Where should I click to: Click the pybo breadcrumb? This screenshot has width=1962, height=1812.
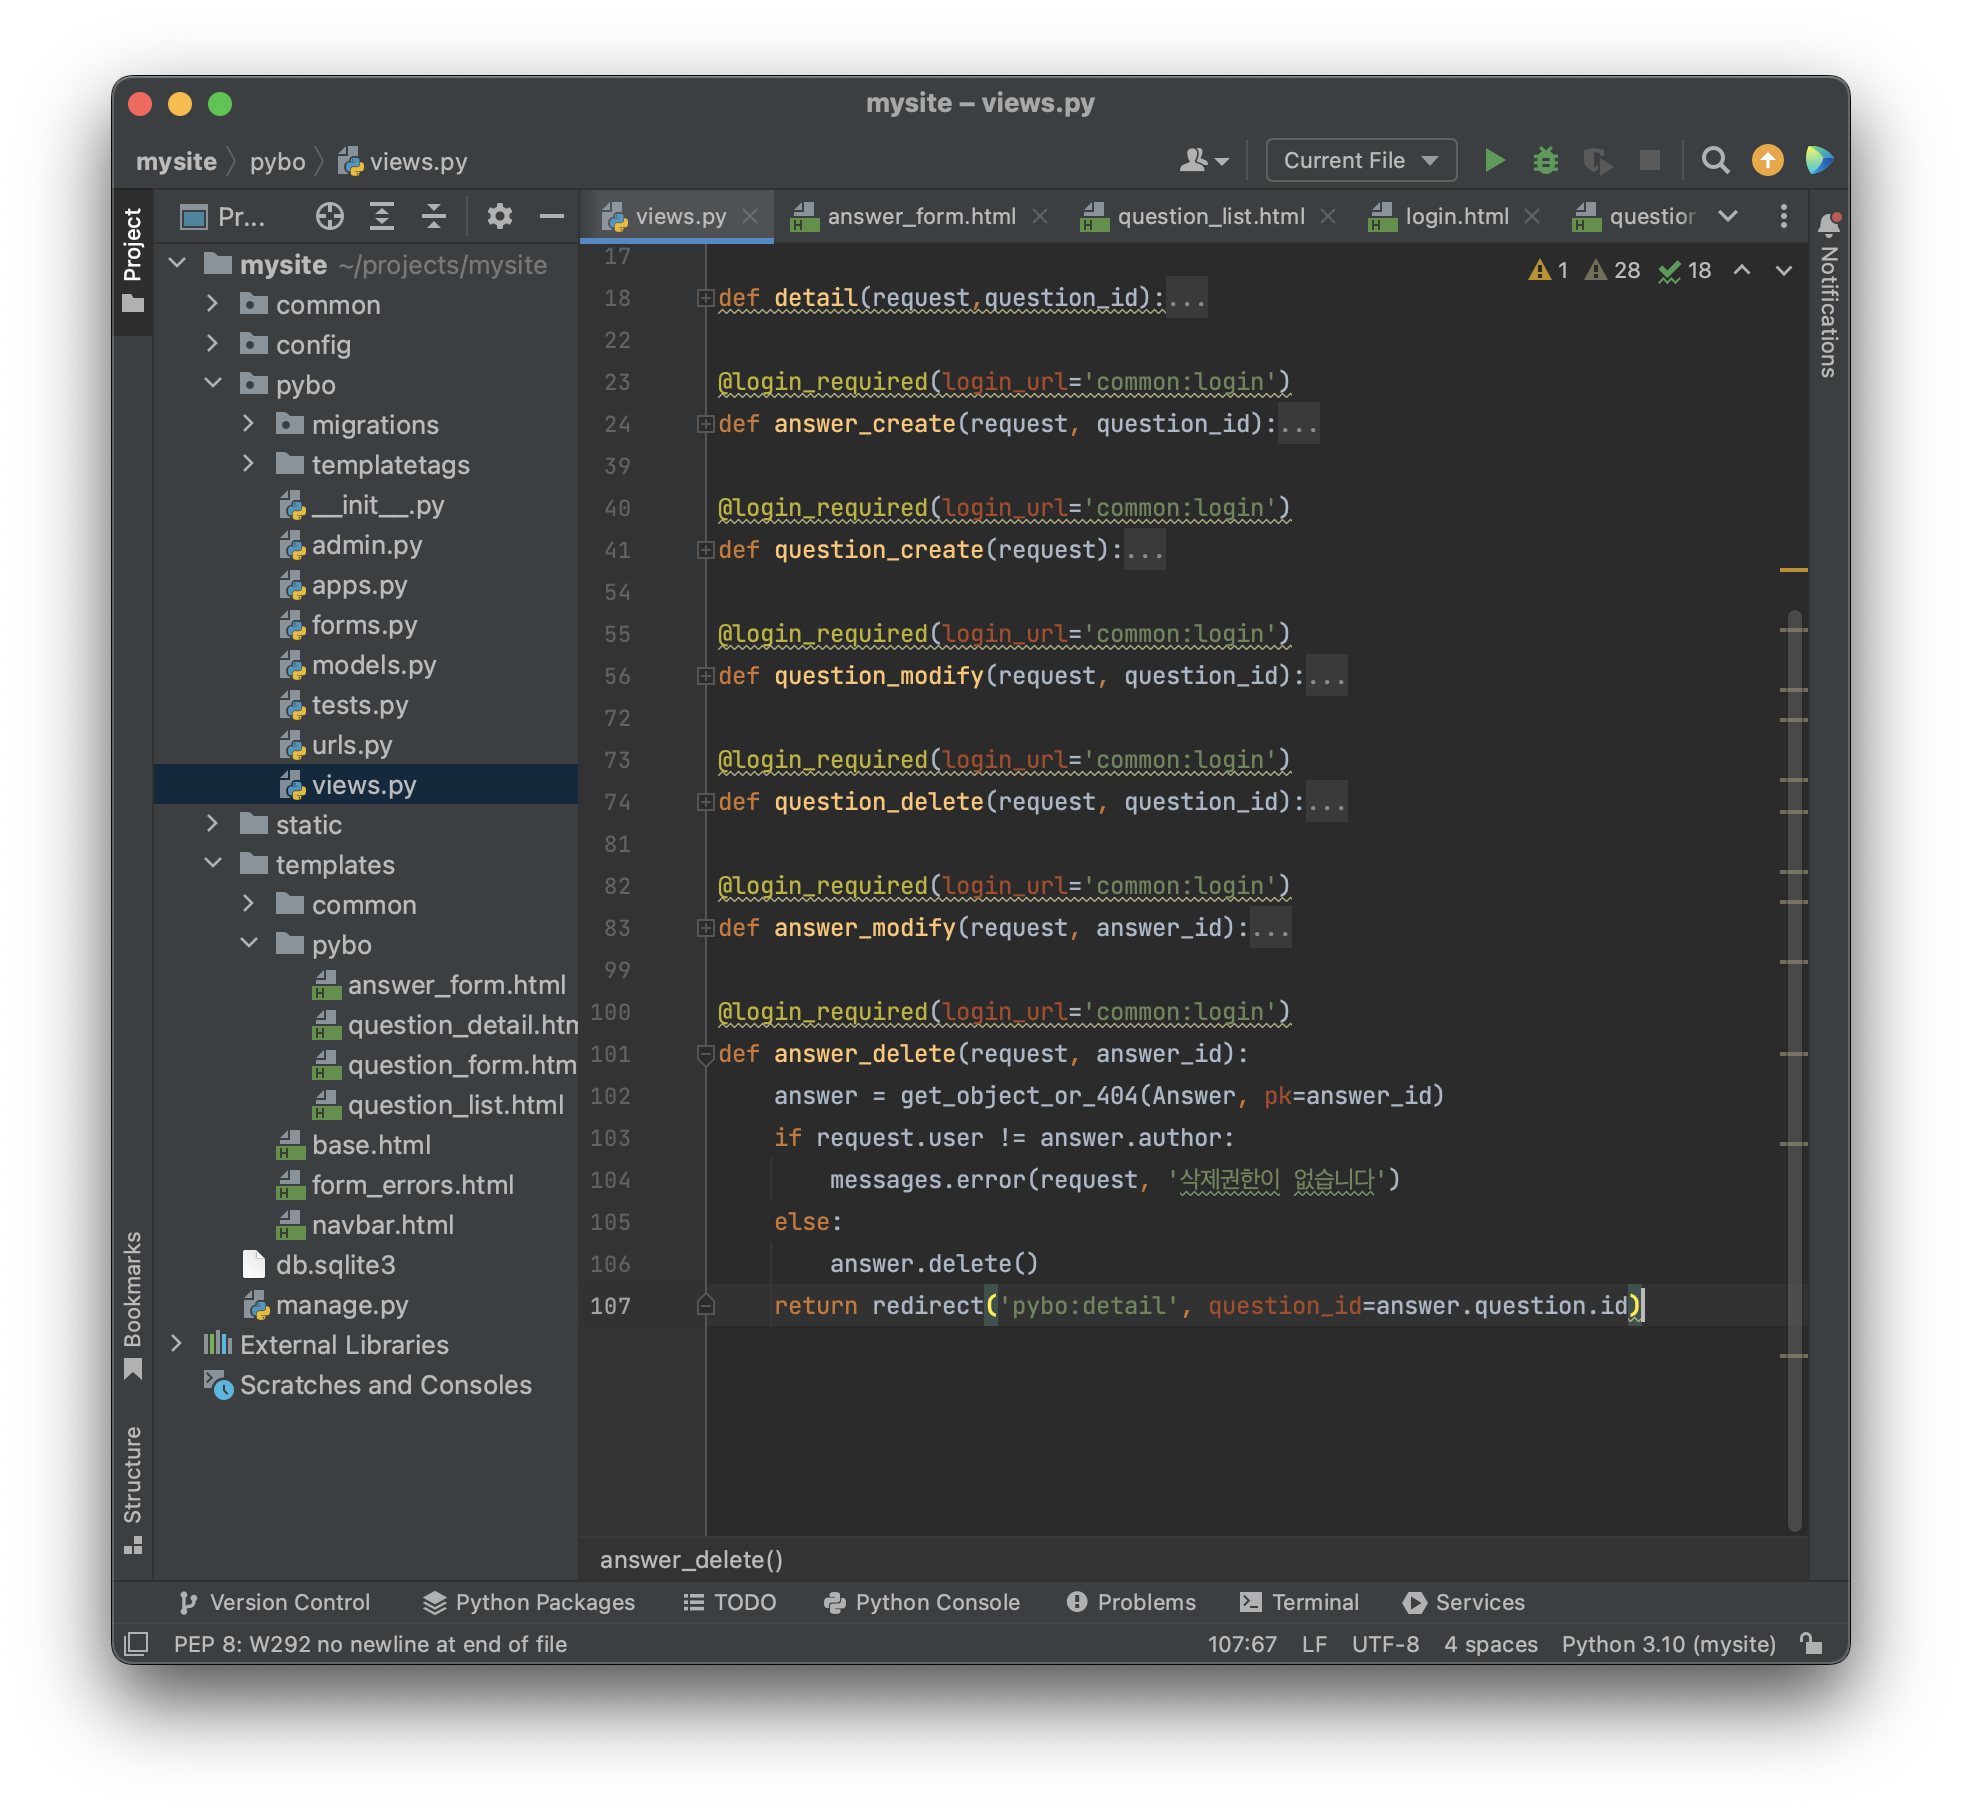pyautogui.click(x=277, y=162)
